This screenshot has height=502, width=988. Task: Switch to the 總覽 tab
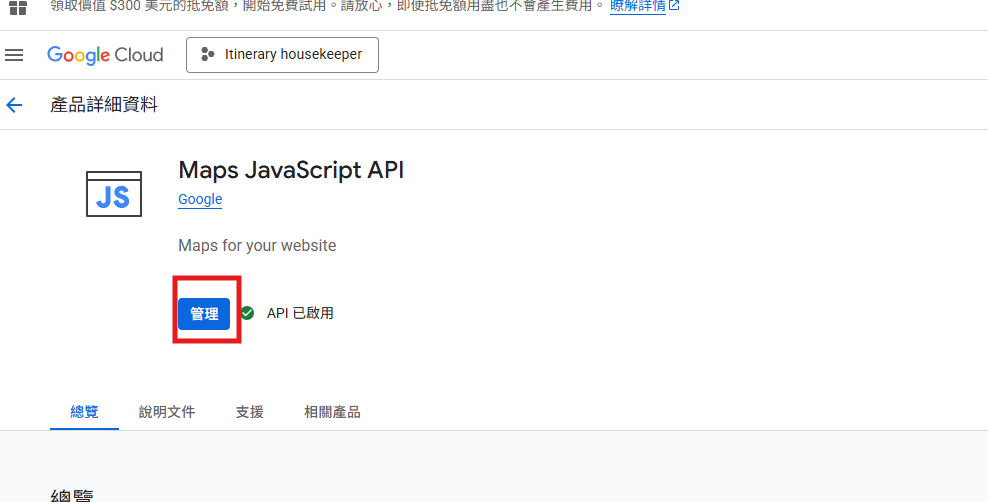[84, 413]
